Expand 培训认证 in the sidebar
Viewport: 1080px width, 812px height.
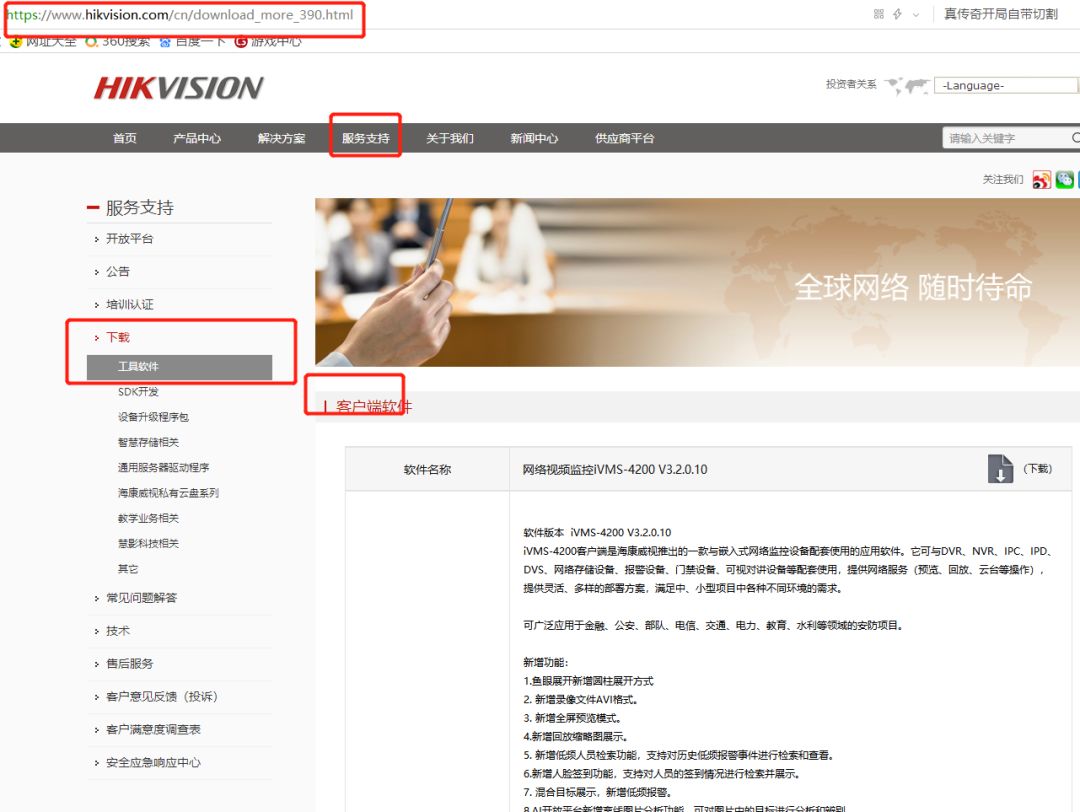tap(129, 304)
